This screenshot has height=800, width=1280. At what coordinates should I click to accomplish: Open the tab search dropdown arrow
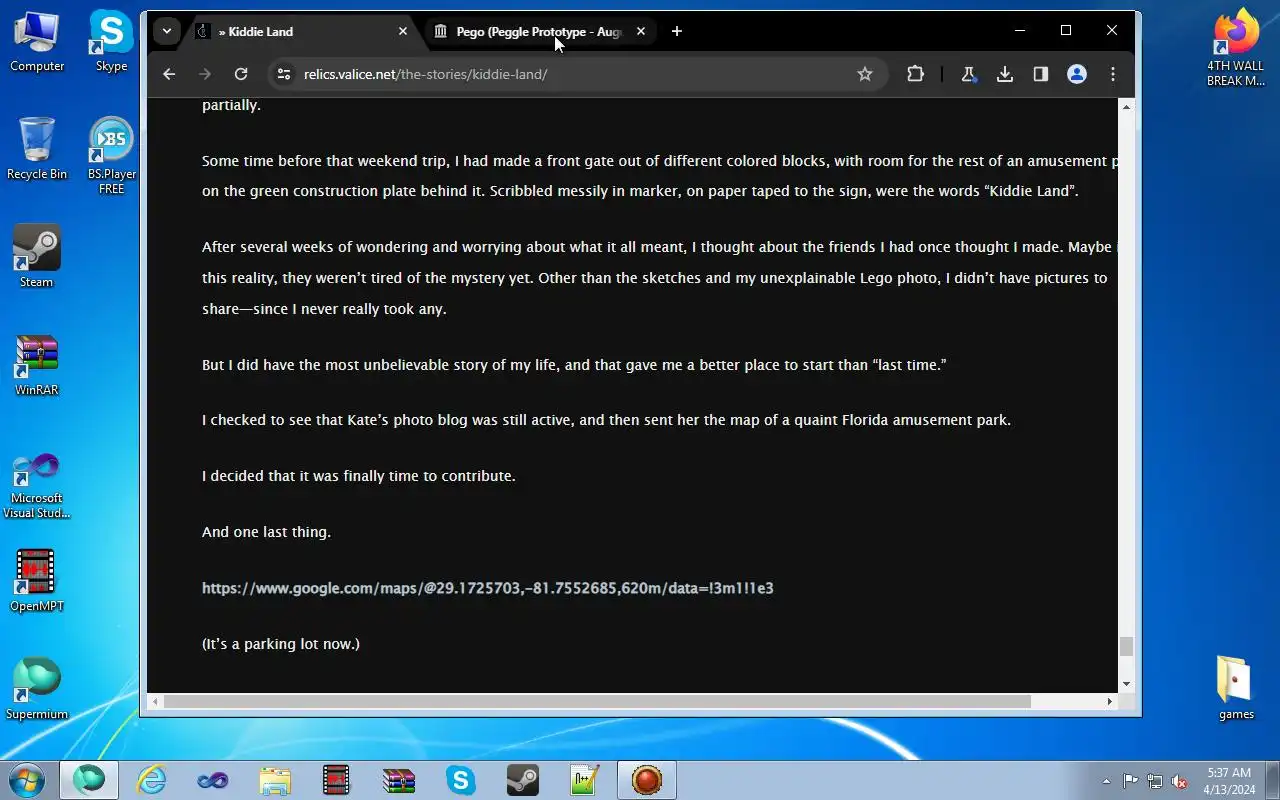(167, 31)
